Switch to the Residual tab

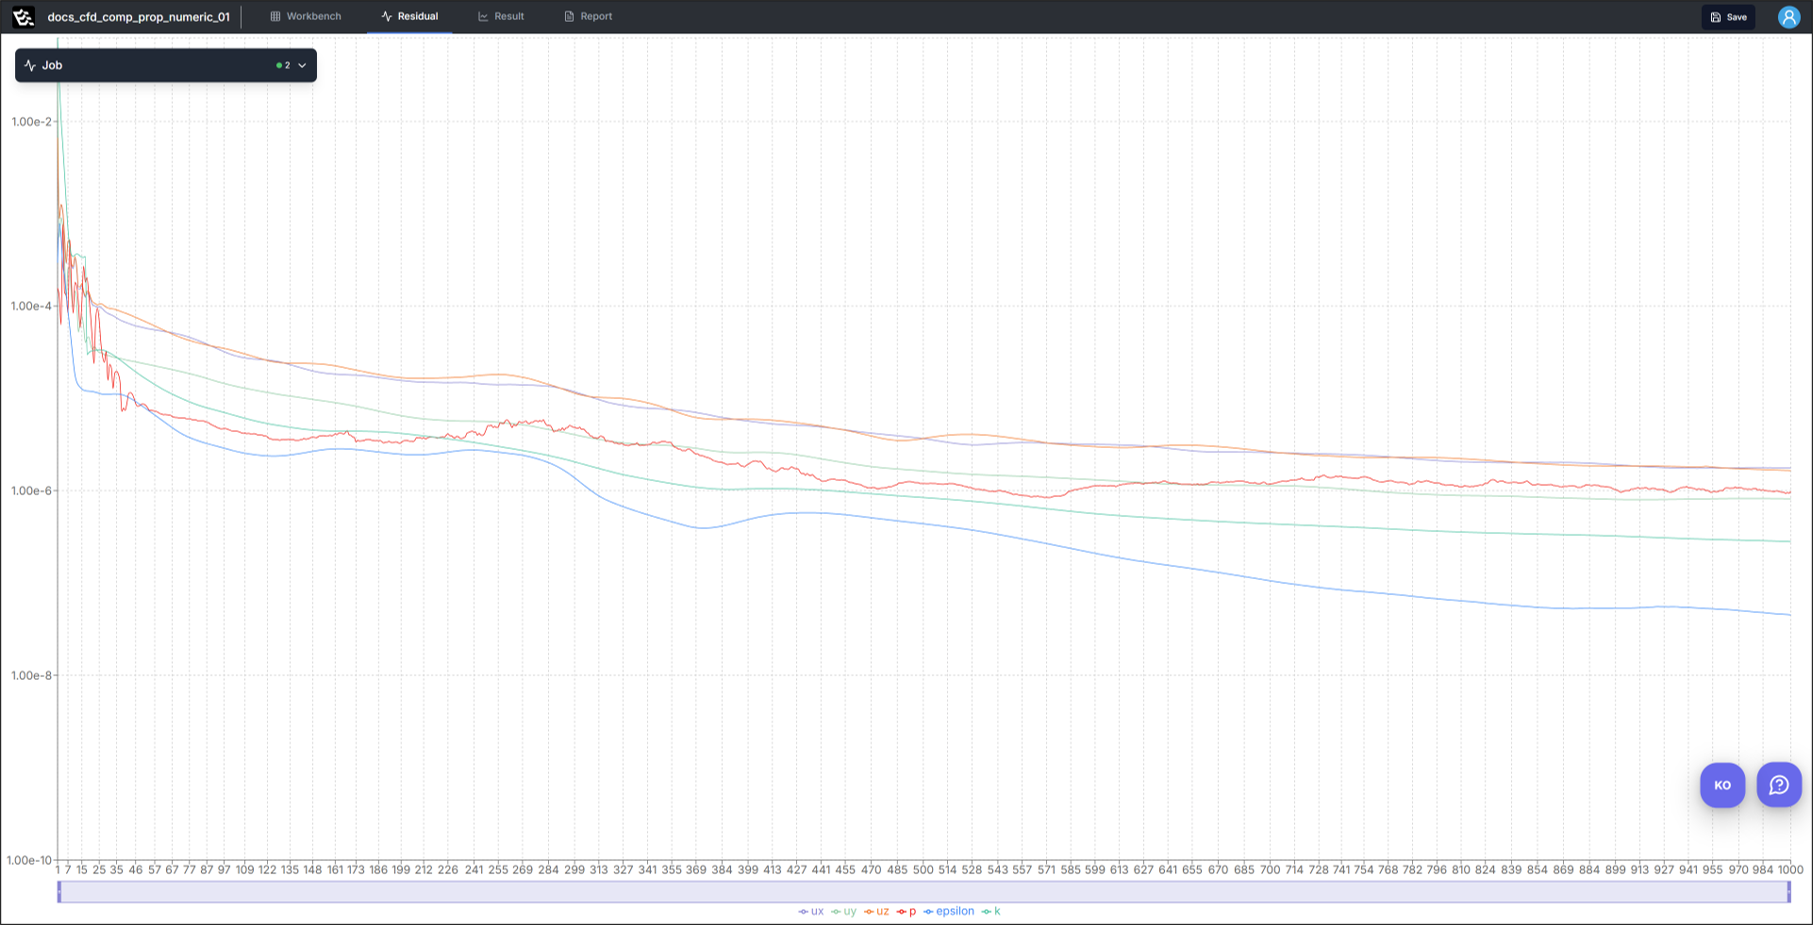[410, 17]
